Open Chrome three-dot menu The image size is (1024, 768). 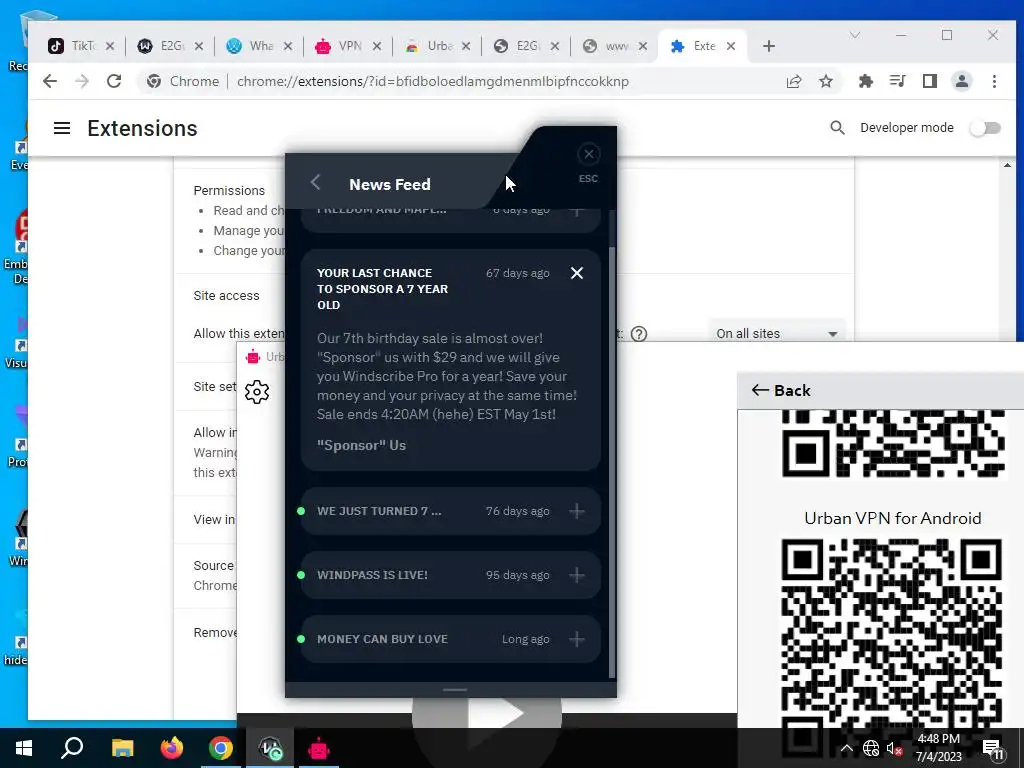(x=994, y=81)
